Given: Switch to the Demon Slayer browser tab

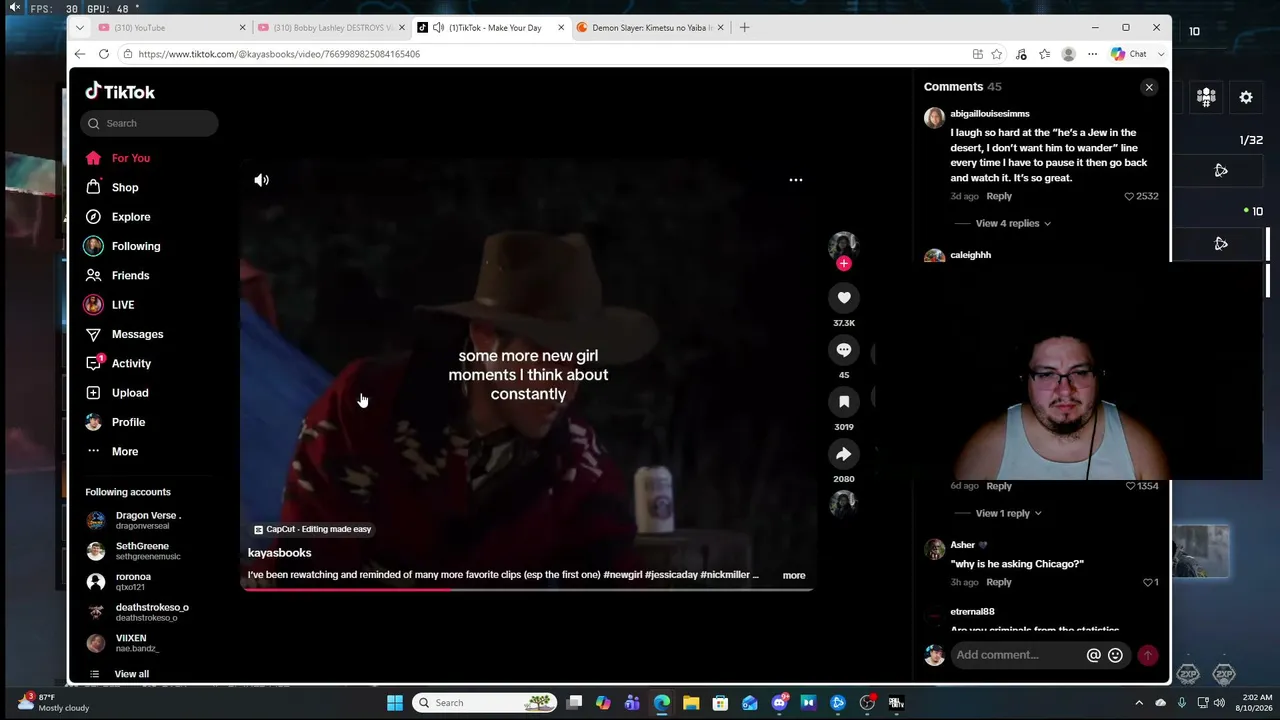Looking at the screenshot, I should [x=651, y=28].
